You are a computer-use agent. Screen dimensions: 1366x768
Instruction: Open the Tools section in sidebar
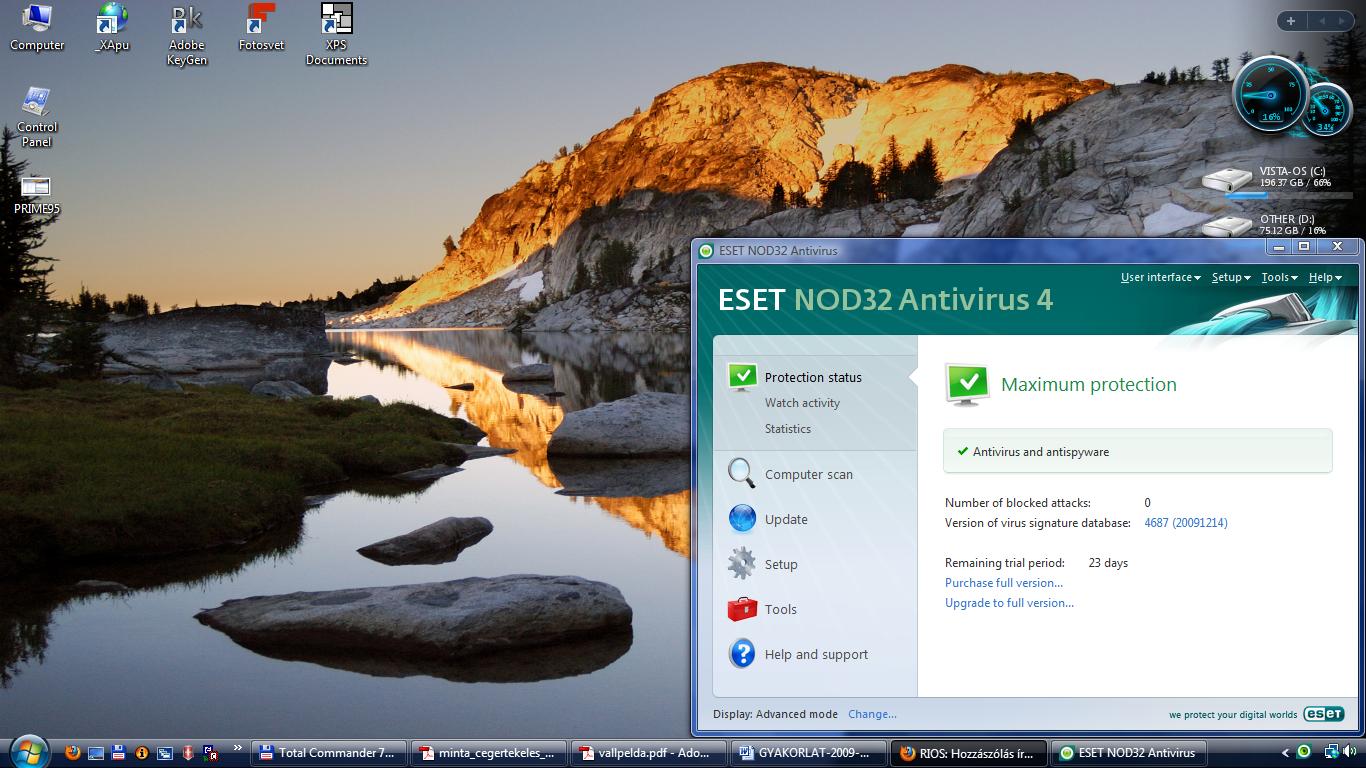[x=781, y=609]
